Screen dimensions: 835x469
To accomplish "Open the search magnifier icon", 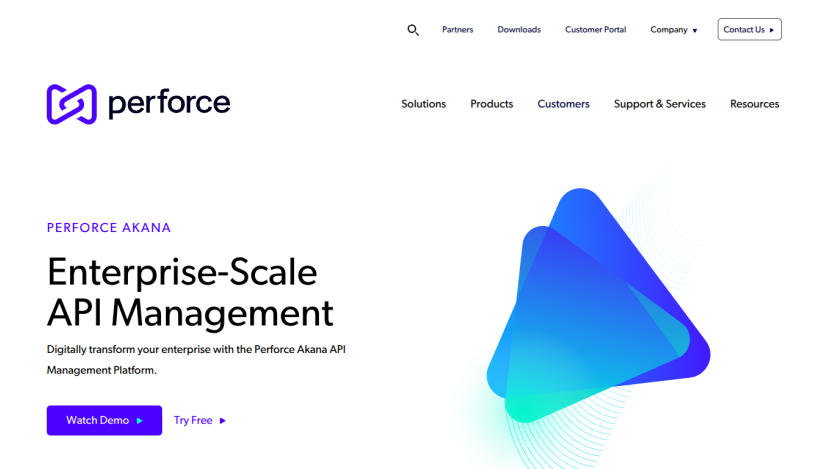I will pyautogui.click(x=413, y=30).
